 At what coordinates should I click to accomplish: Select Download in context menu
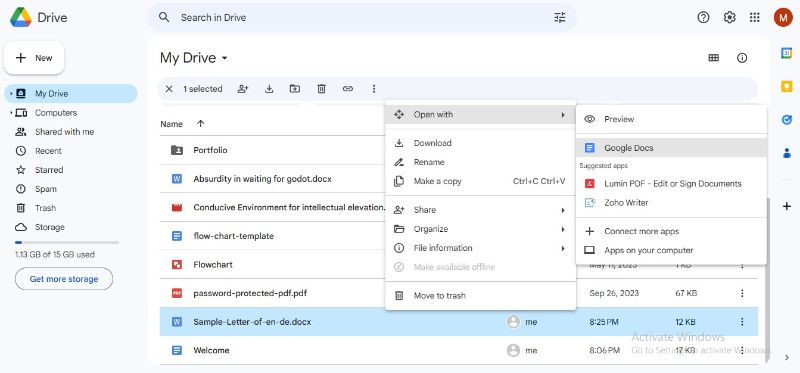480,143
